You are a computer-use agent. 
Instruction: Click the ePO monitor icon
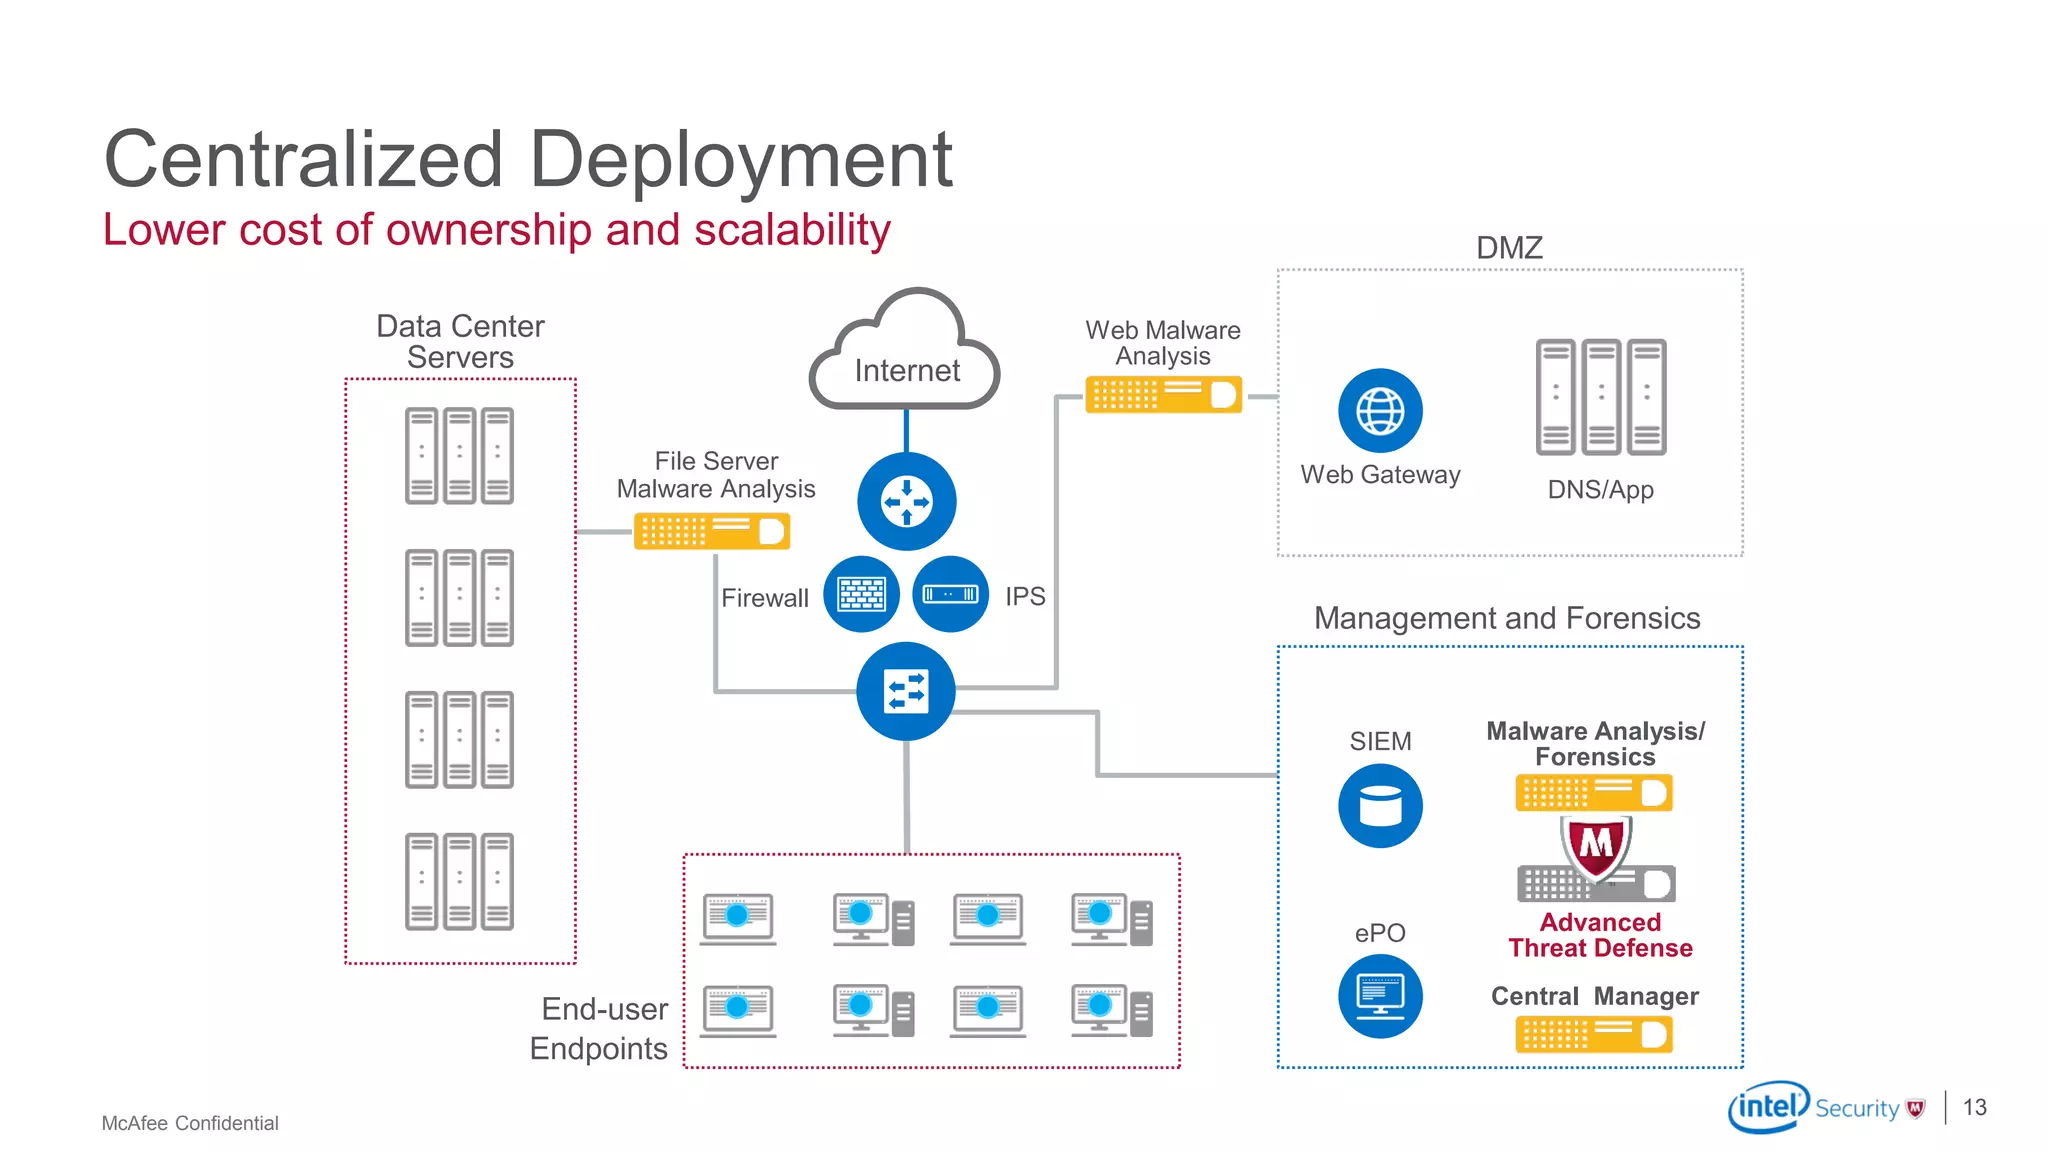tap(1380, 996)
